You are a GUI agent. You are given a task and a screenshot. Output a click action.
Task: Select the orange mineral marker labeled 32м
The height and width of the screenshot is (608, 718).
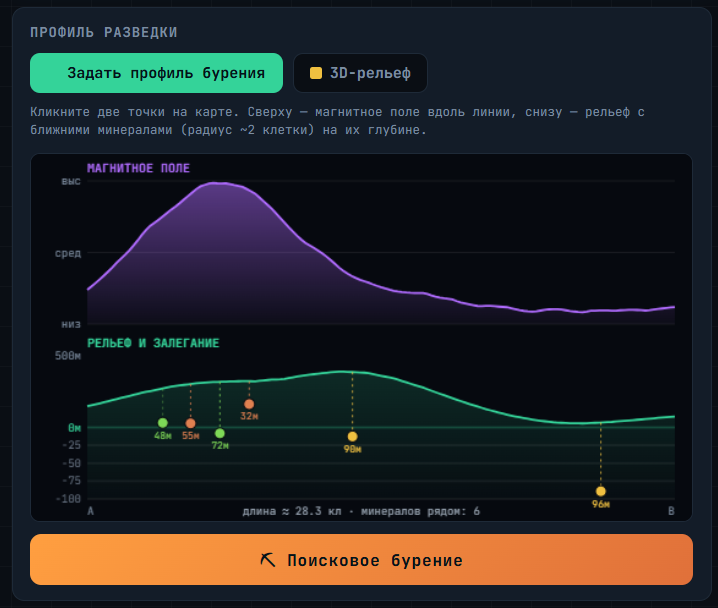pos(249,404)
